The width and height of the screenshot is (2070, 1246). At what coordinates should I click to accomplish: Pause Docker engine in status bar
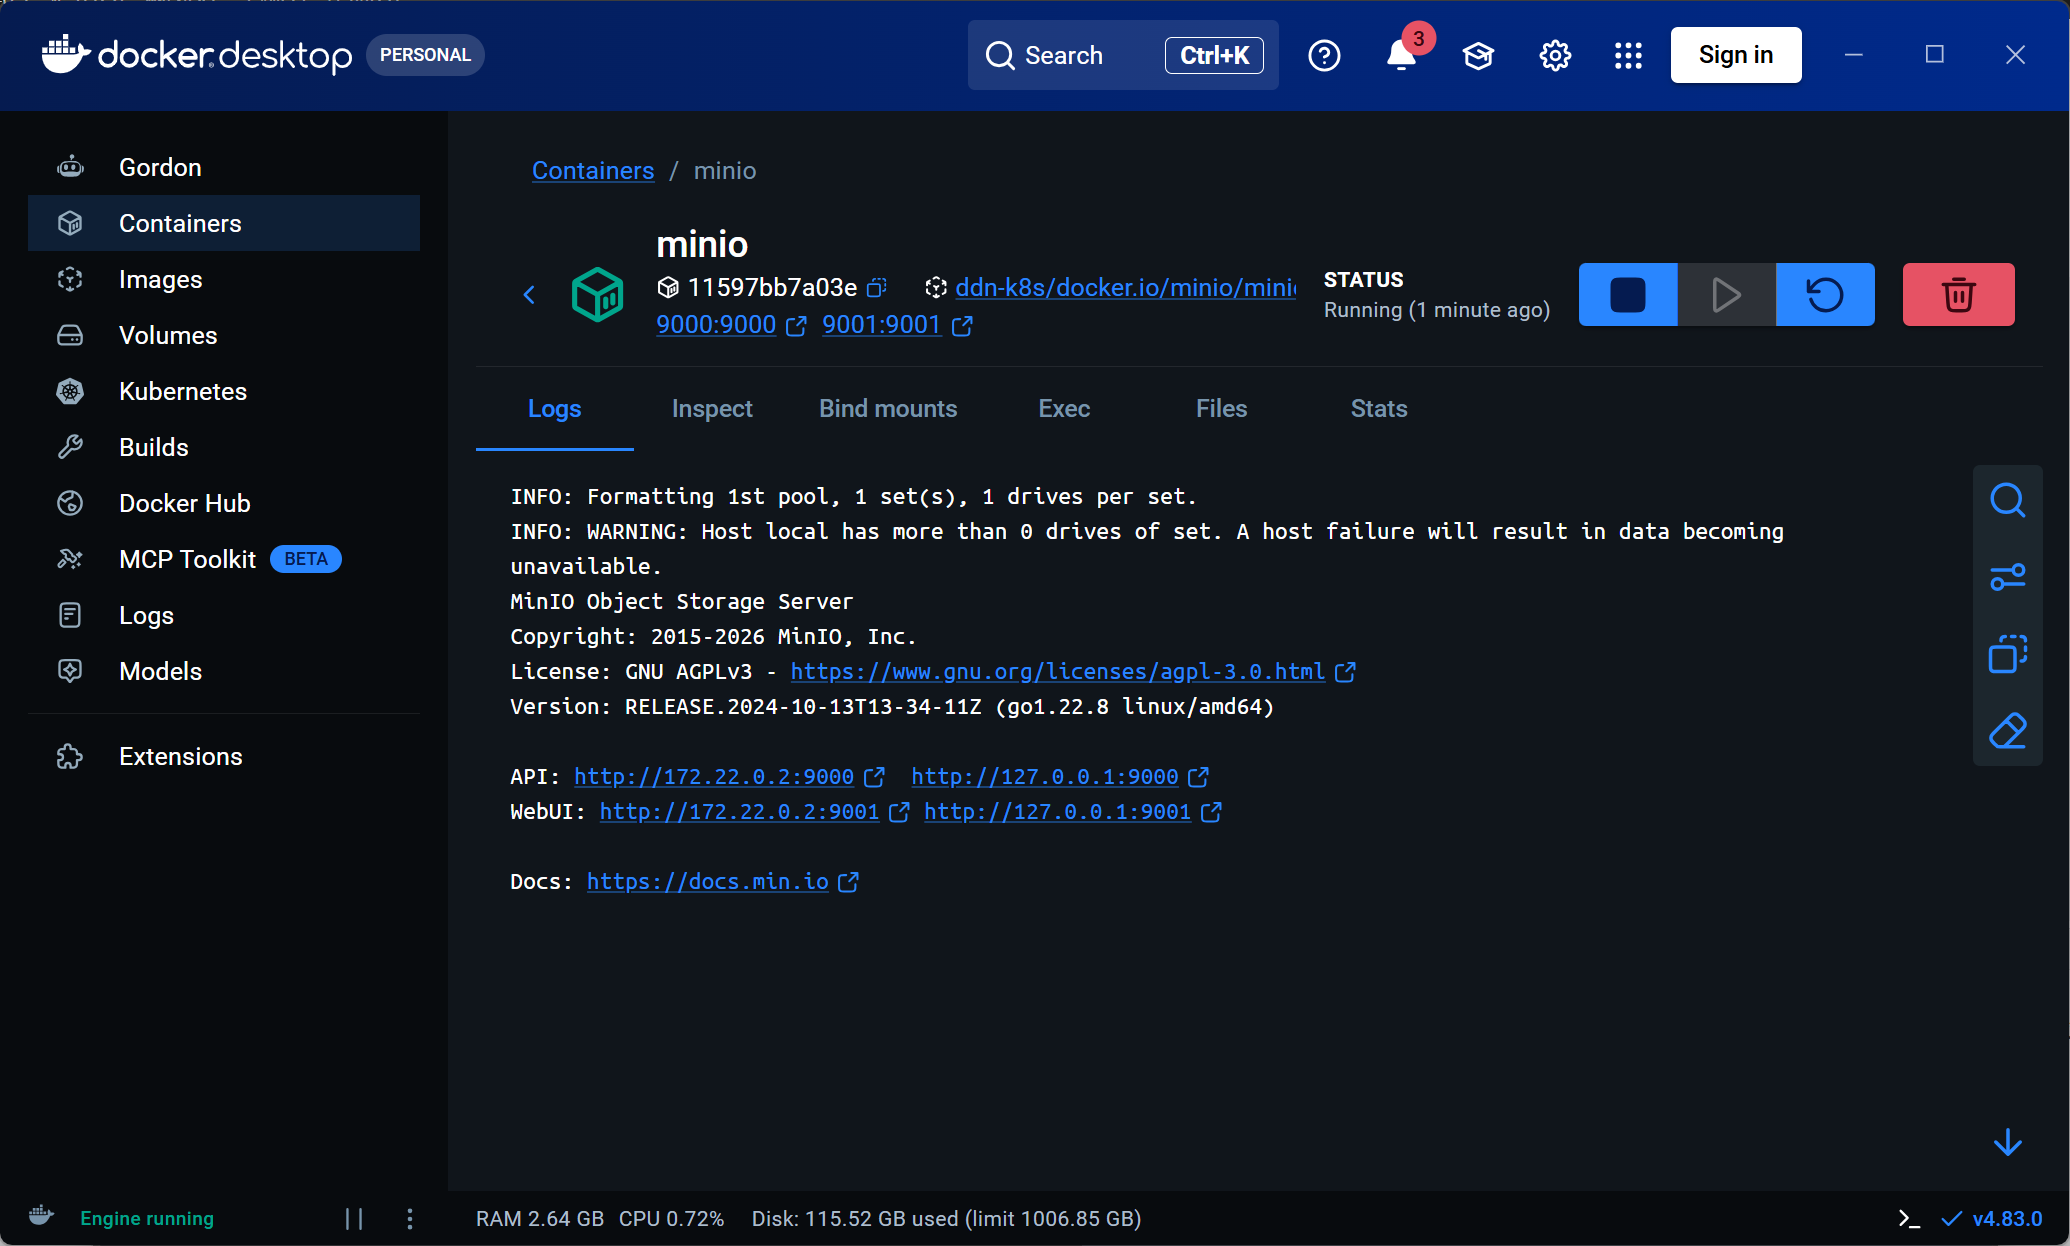354,1218
